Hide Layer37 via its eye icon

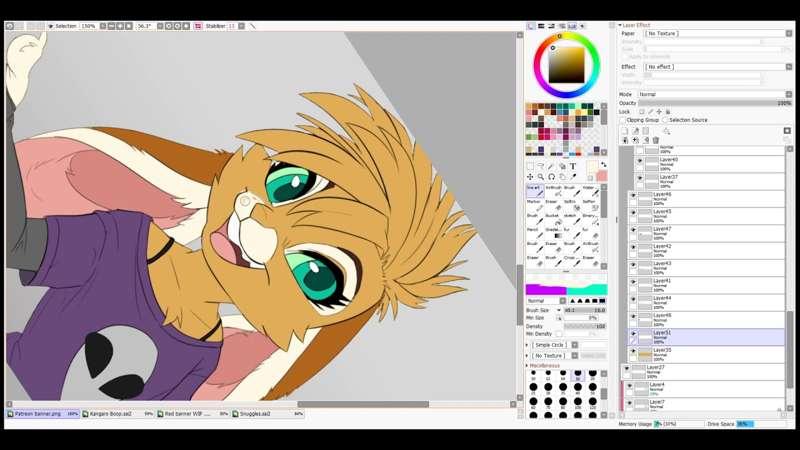point(640,179)
